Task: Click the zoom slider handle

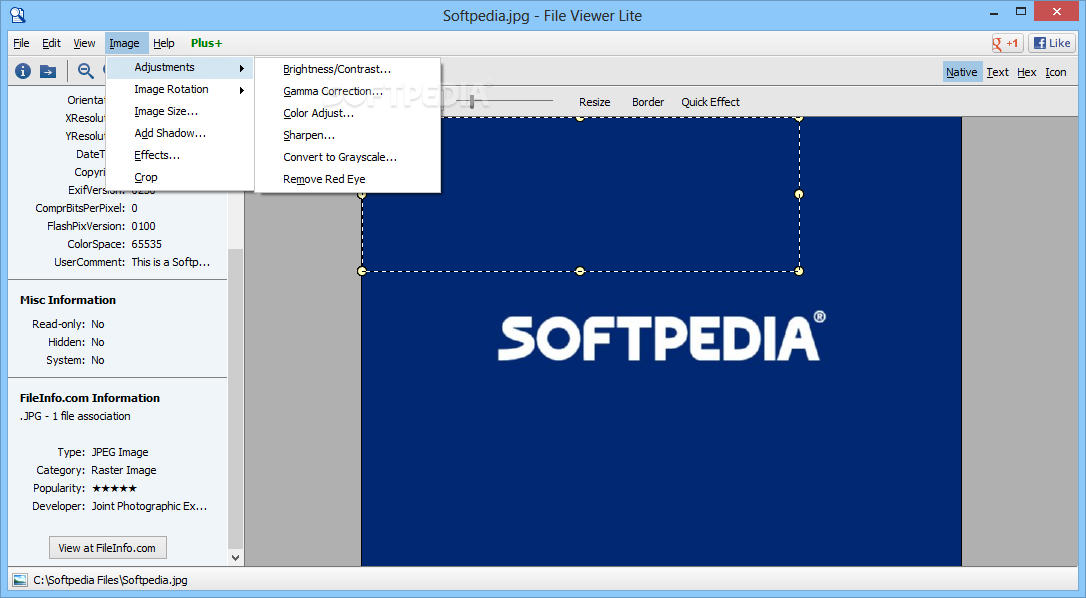Action: [472, 102]
